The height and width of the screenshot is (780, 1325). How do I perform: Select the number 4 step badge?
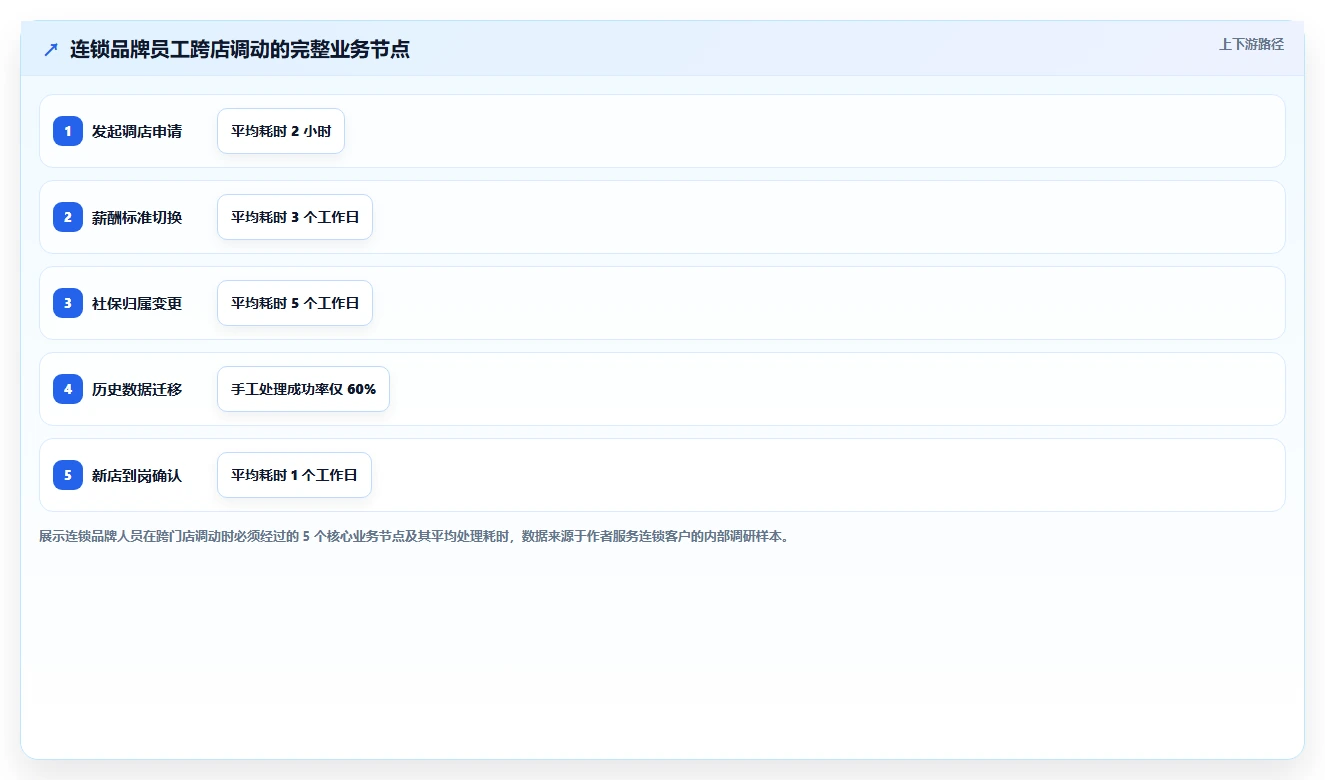pyautogui.click(x=68, y=389)
